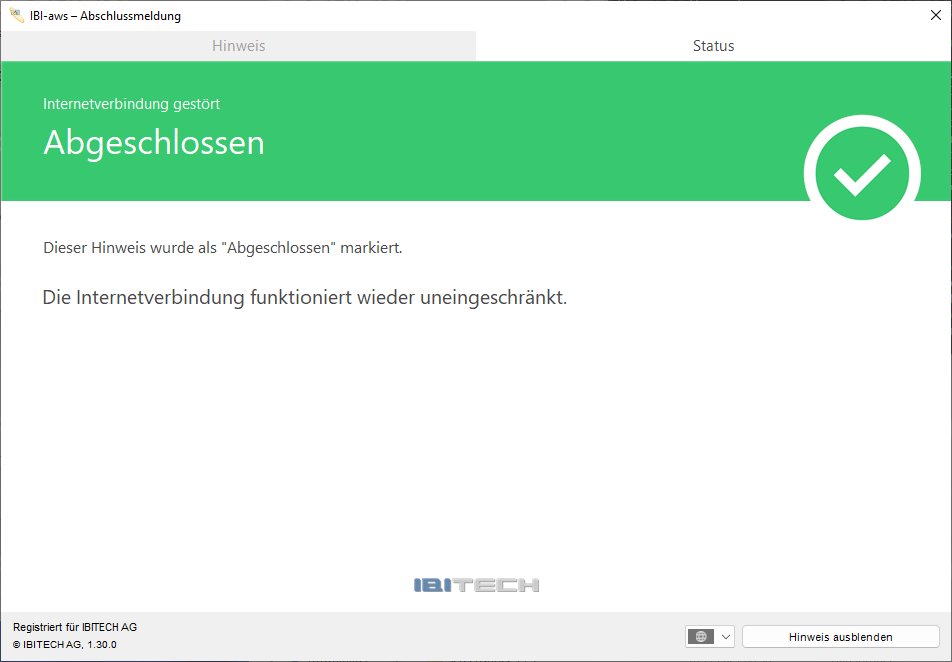952x662 pixels.
Task: Switch to the Status tab
Action: point(713,45)
